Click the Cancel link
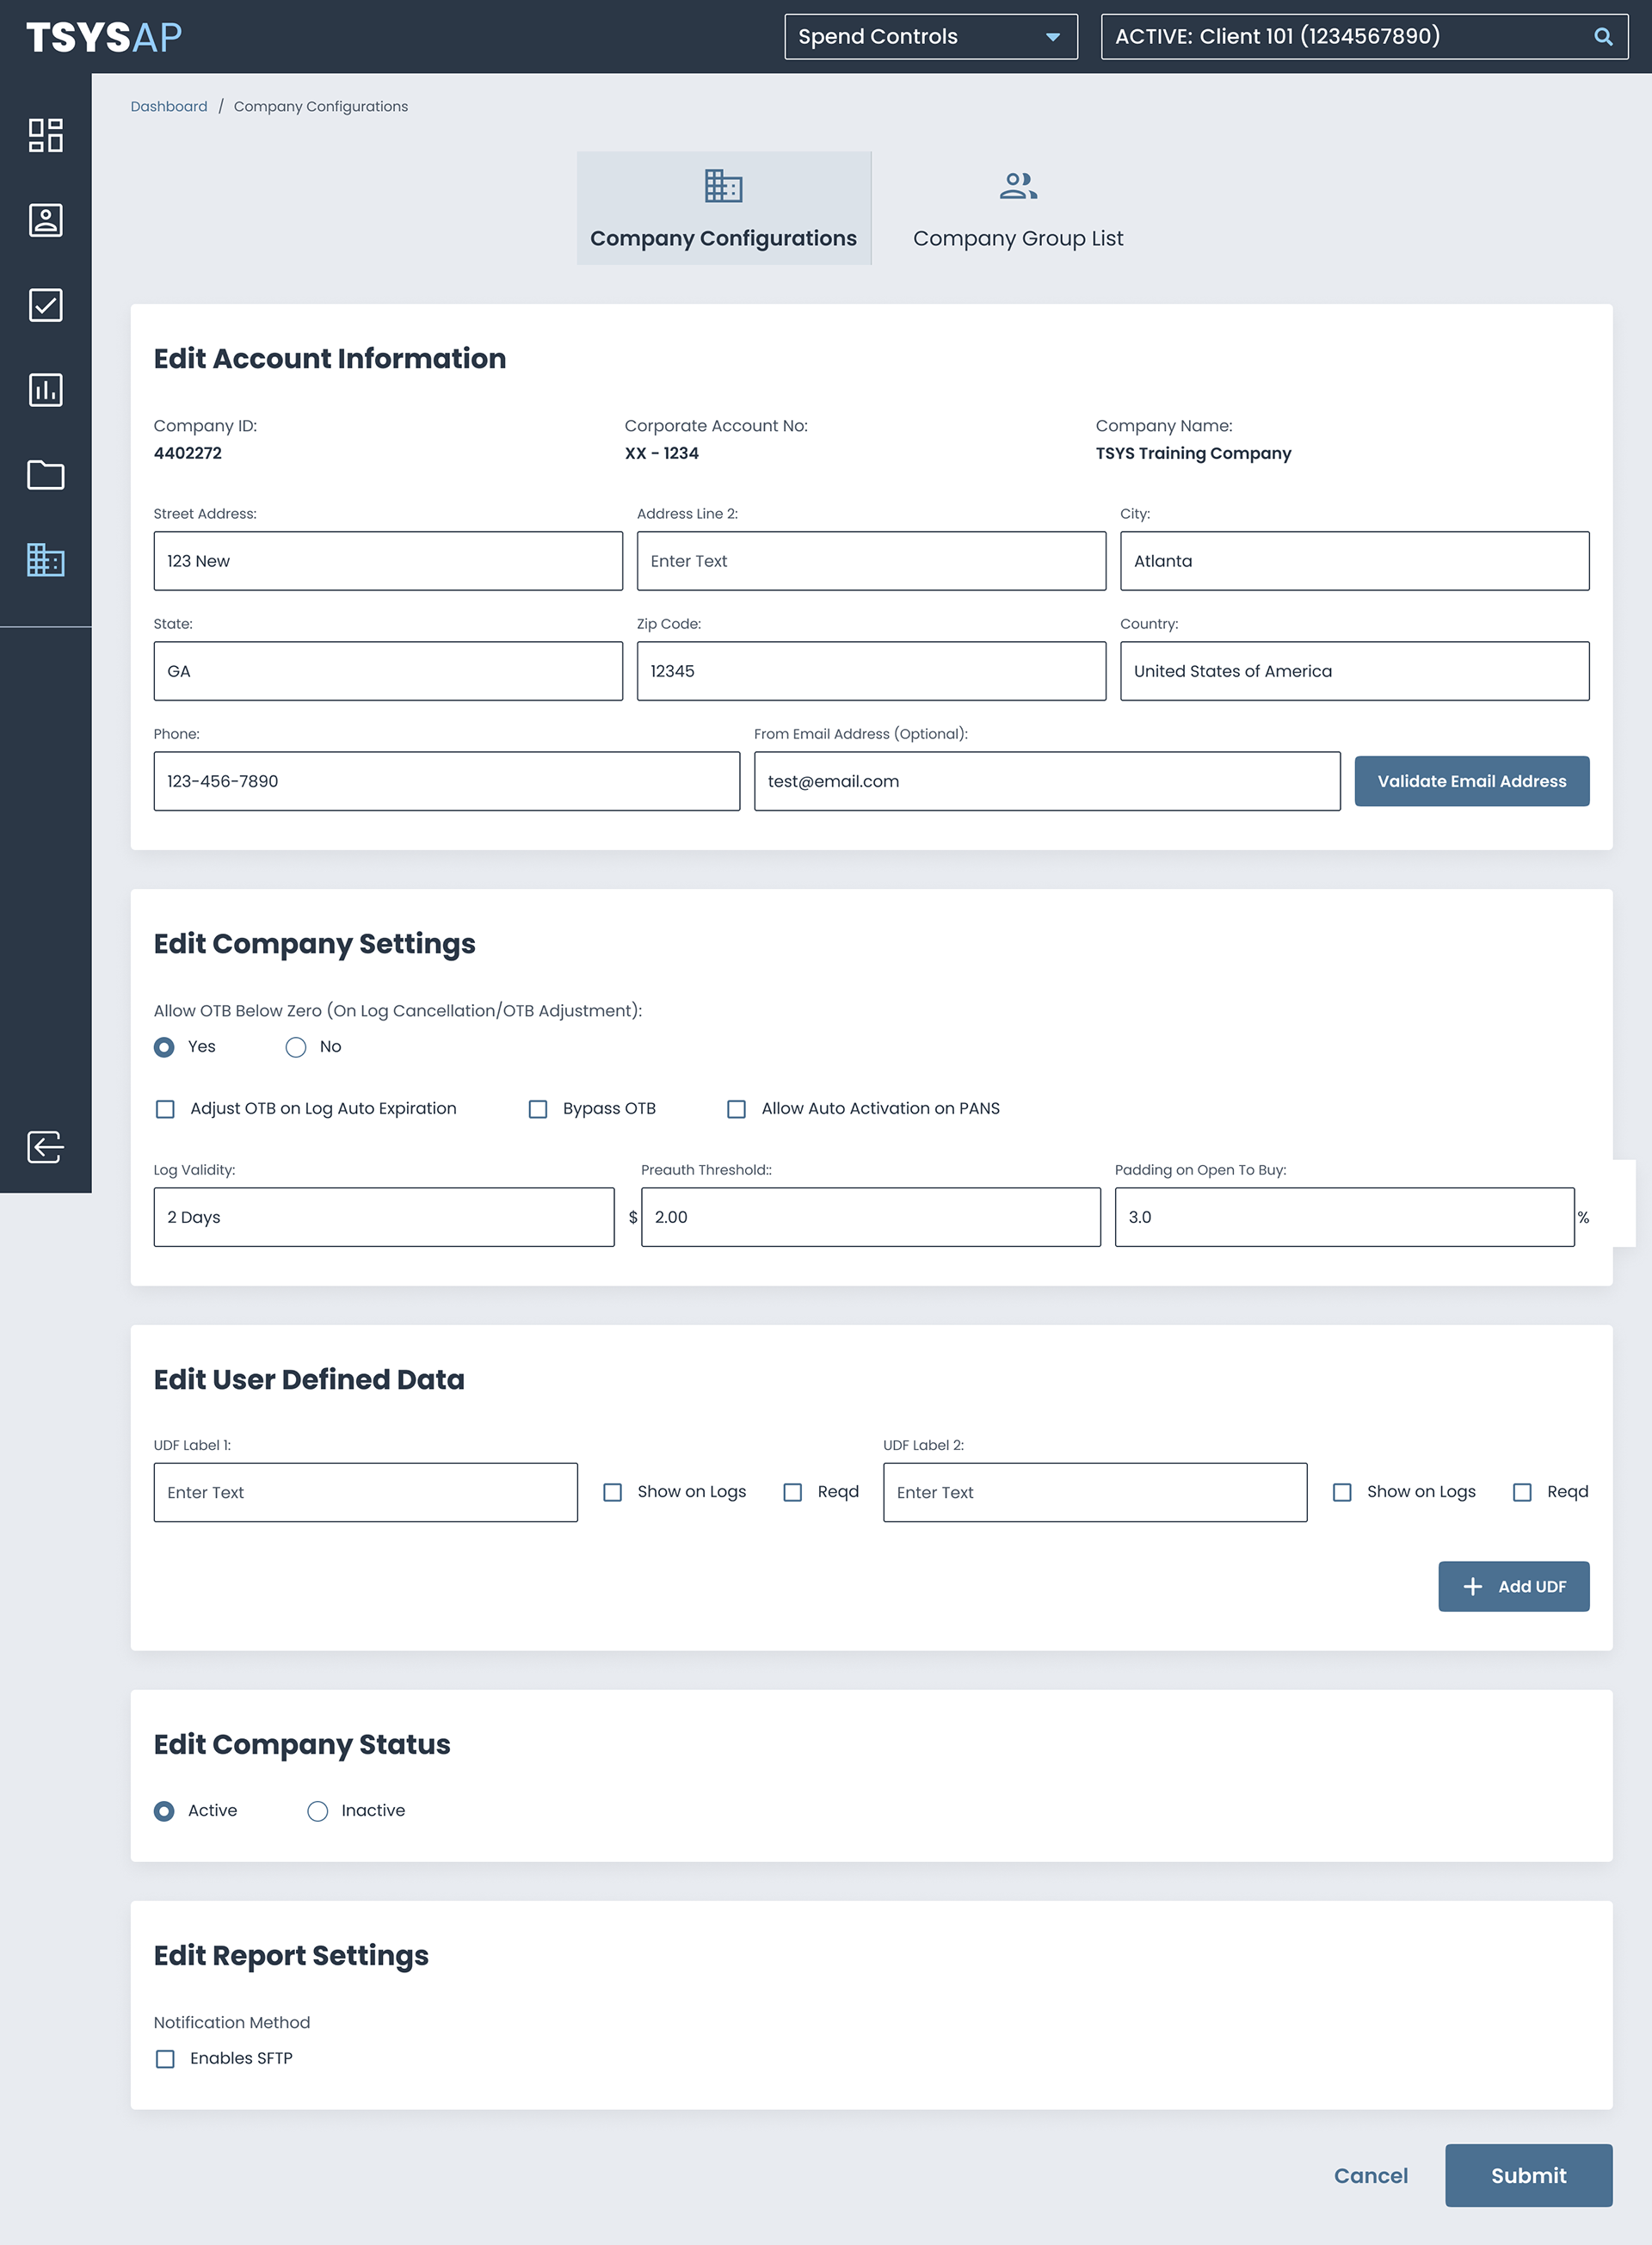Viewport: 1652px width, 2245px height. [x=1370, y=2175]
